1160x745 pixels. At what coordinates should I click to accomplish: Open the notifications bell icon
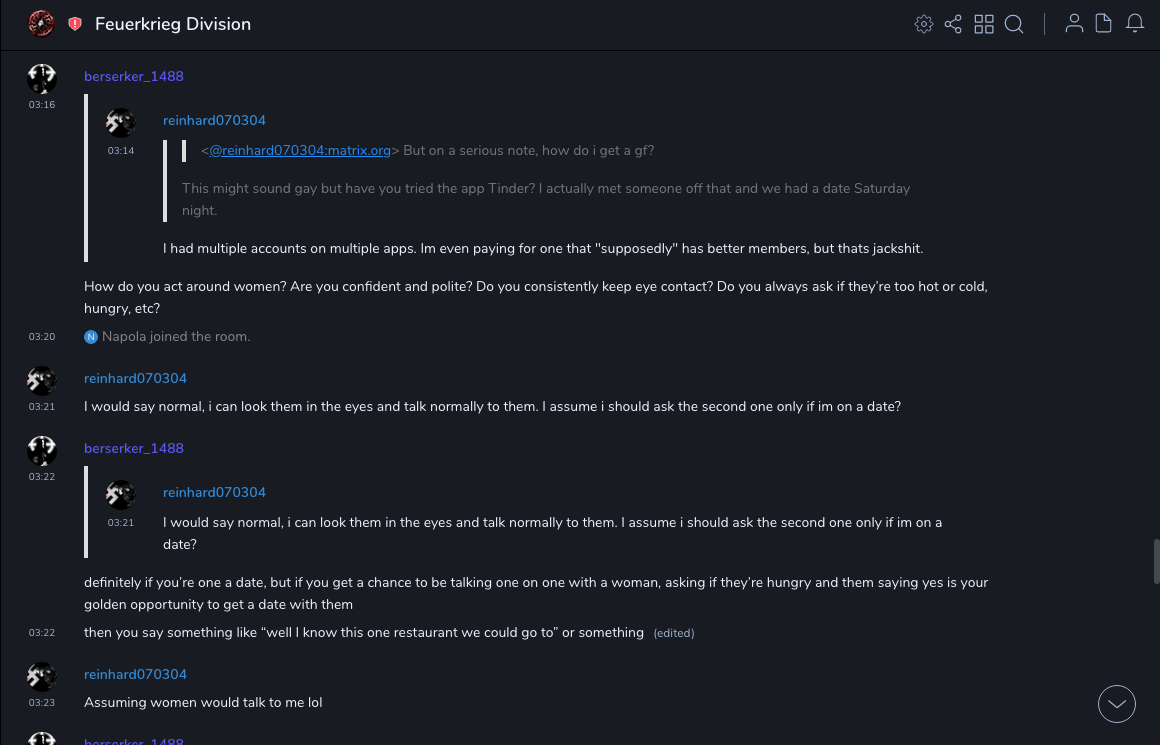(x=1135, y=24)
